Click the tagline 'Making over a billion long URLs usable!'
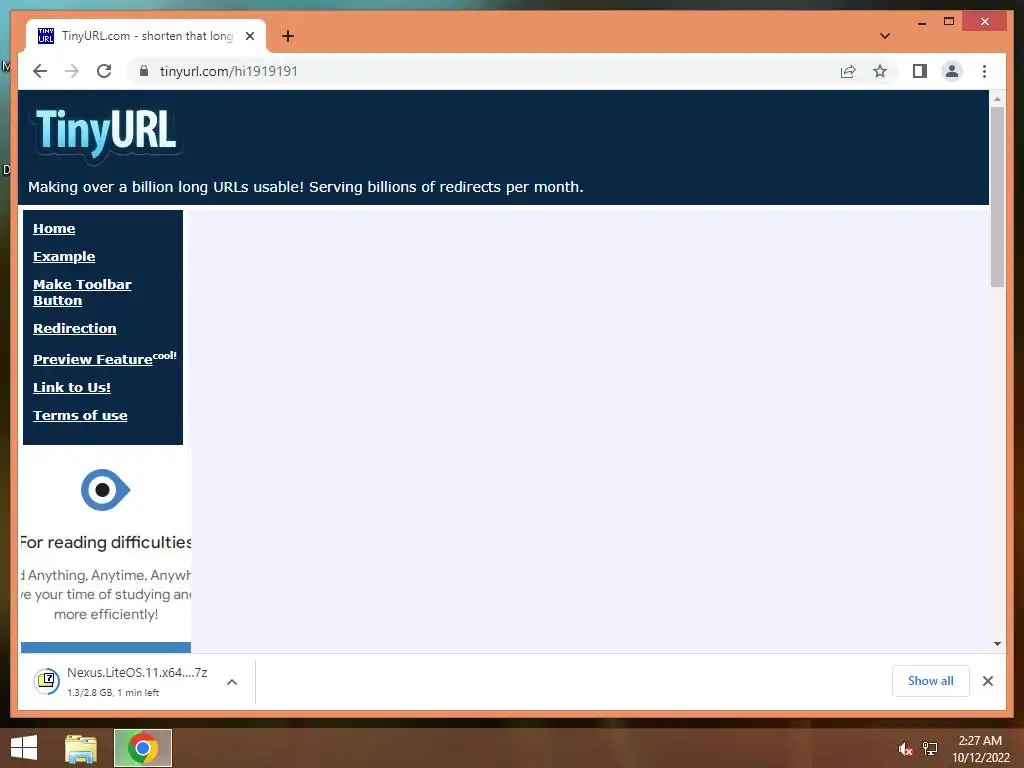 click(166, 187)
